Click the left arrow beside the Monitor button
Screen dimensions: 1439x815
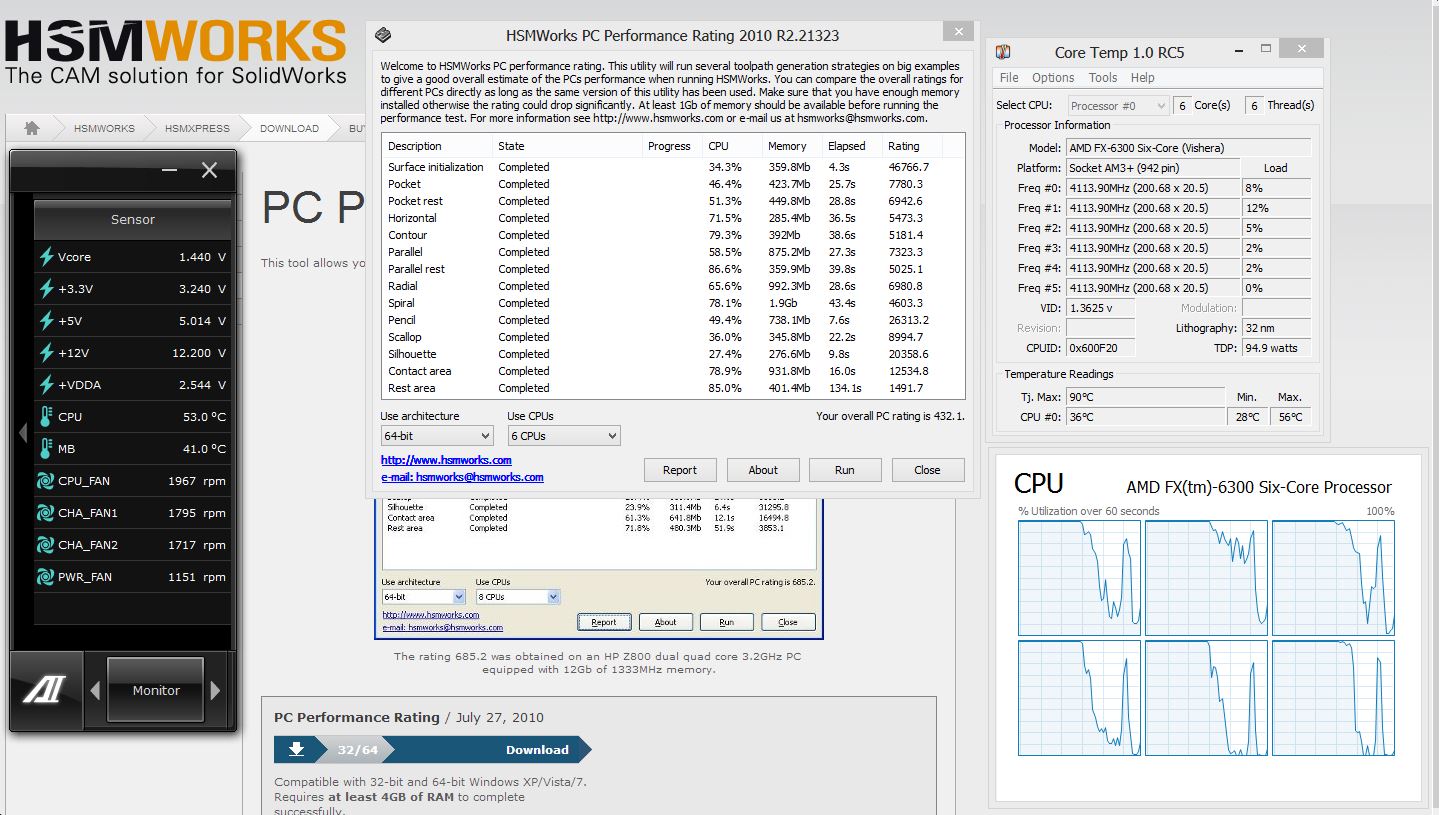point(95,690)
